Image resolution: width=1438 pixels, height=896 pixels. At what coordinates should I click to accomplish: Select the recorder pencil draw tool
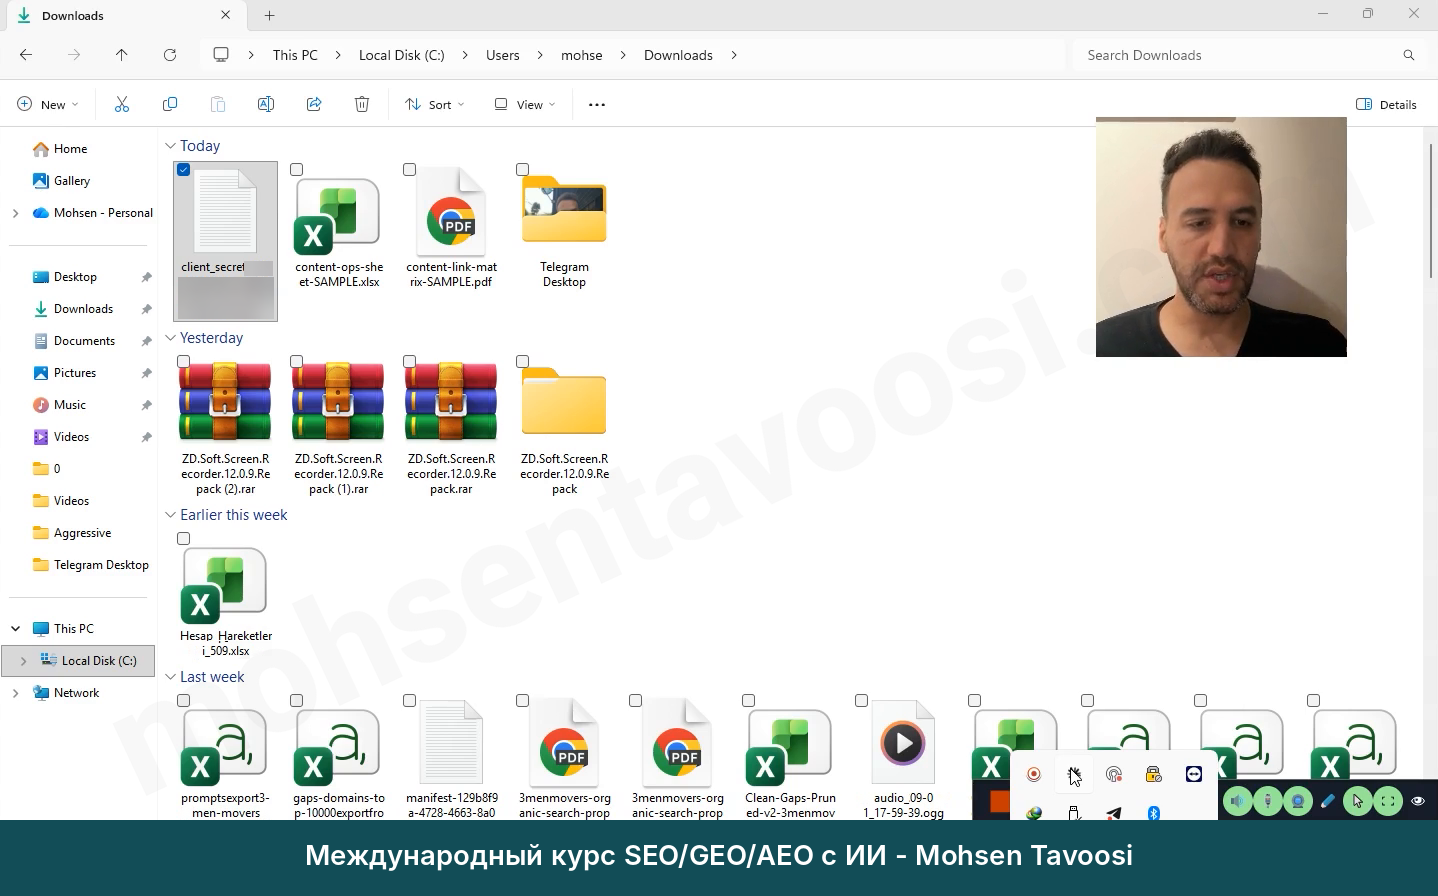click(1328, 801)
